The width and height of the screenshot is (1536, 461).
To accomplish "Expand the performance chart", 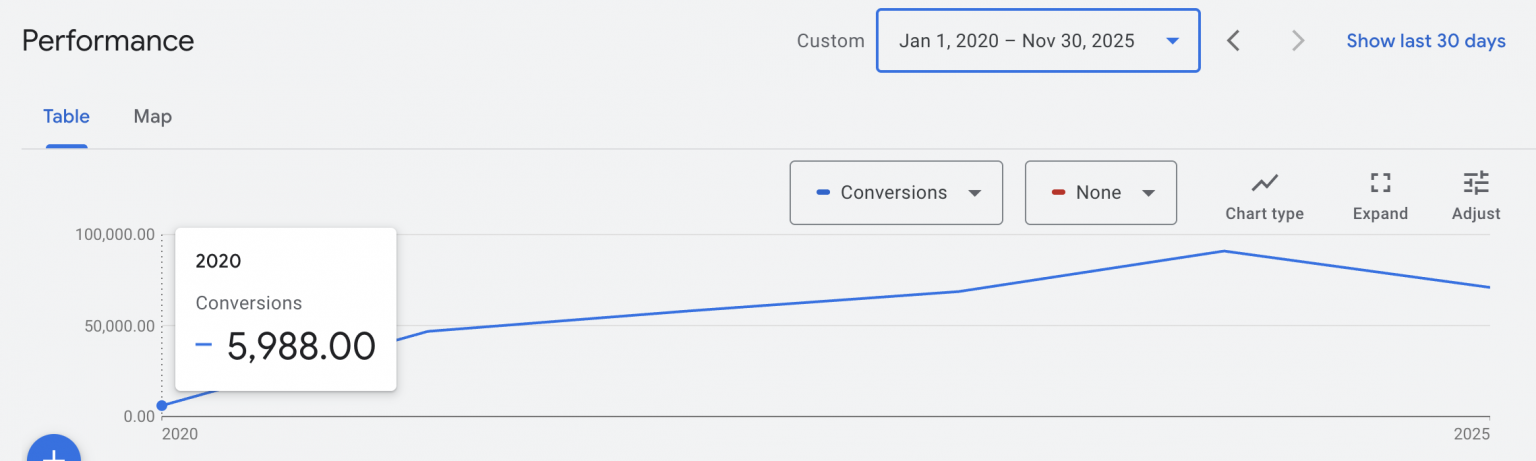I will pos(1380,195).
